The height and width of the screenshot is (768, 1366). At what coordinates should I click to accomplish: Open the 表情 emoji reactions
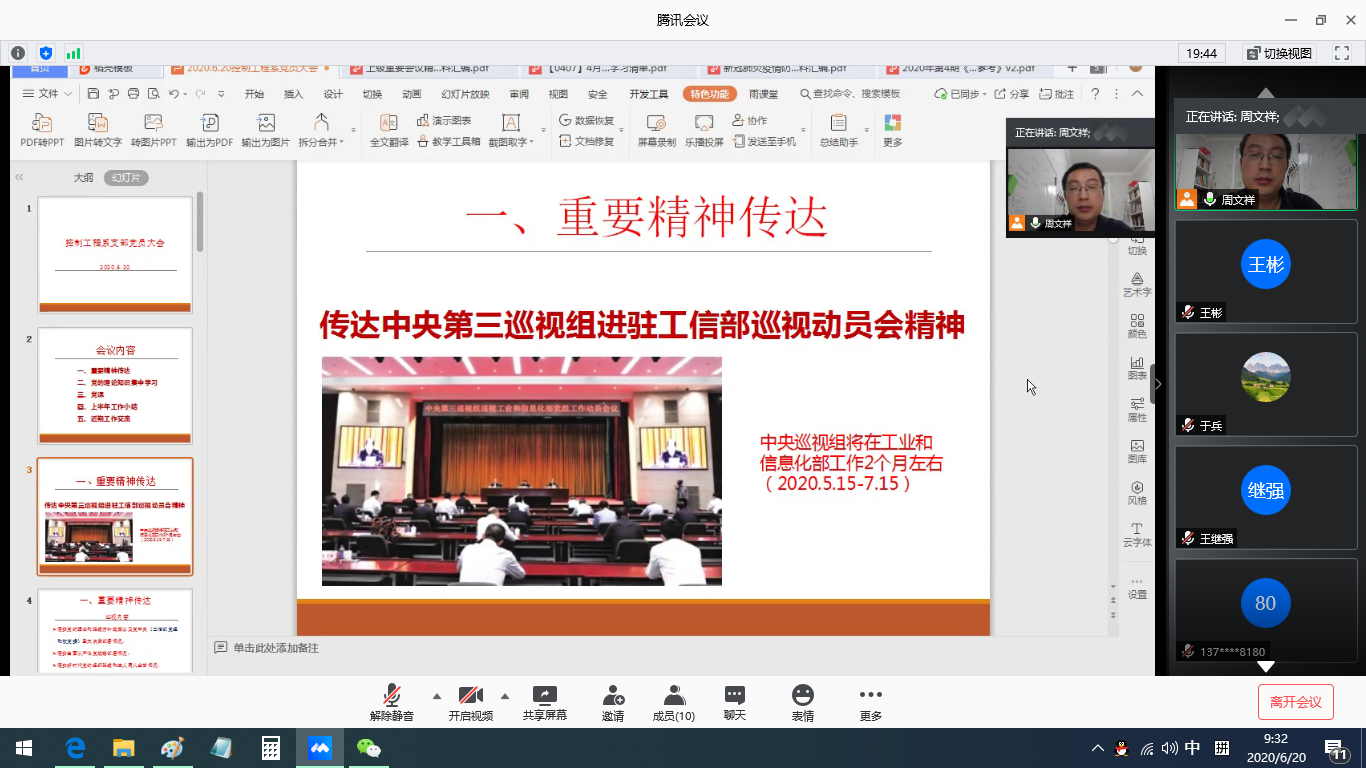(802, 696)
